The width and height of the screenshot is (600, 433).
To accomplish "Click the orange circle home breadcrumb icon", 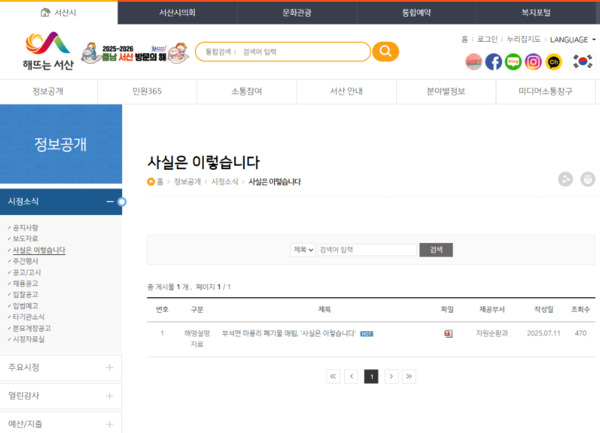I will click(151, 182).
